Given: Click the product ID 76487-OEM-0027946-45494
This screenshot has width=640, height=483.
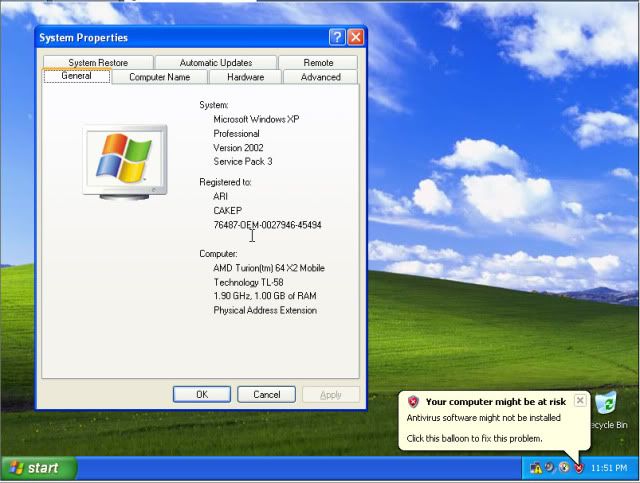Looking at the screenshot, I should click(x=267, y=225).
